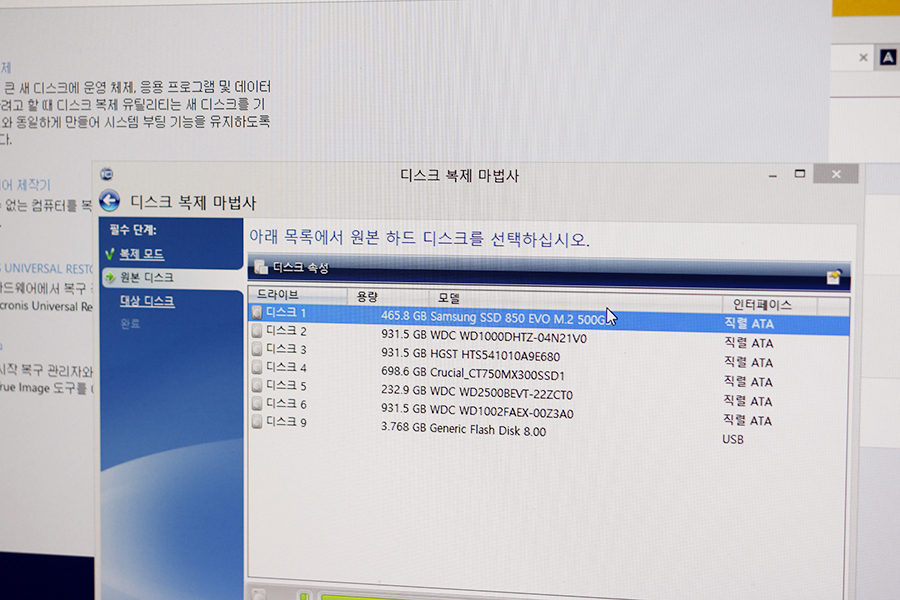Click the wizard app icon in title bar

pyautogui.click(x=107, y=174)
